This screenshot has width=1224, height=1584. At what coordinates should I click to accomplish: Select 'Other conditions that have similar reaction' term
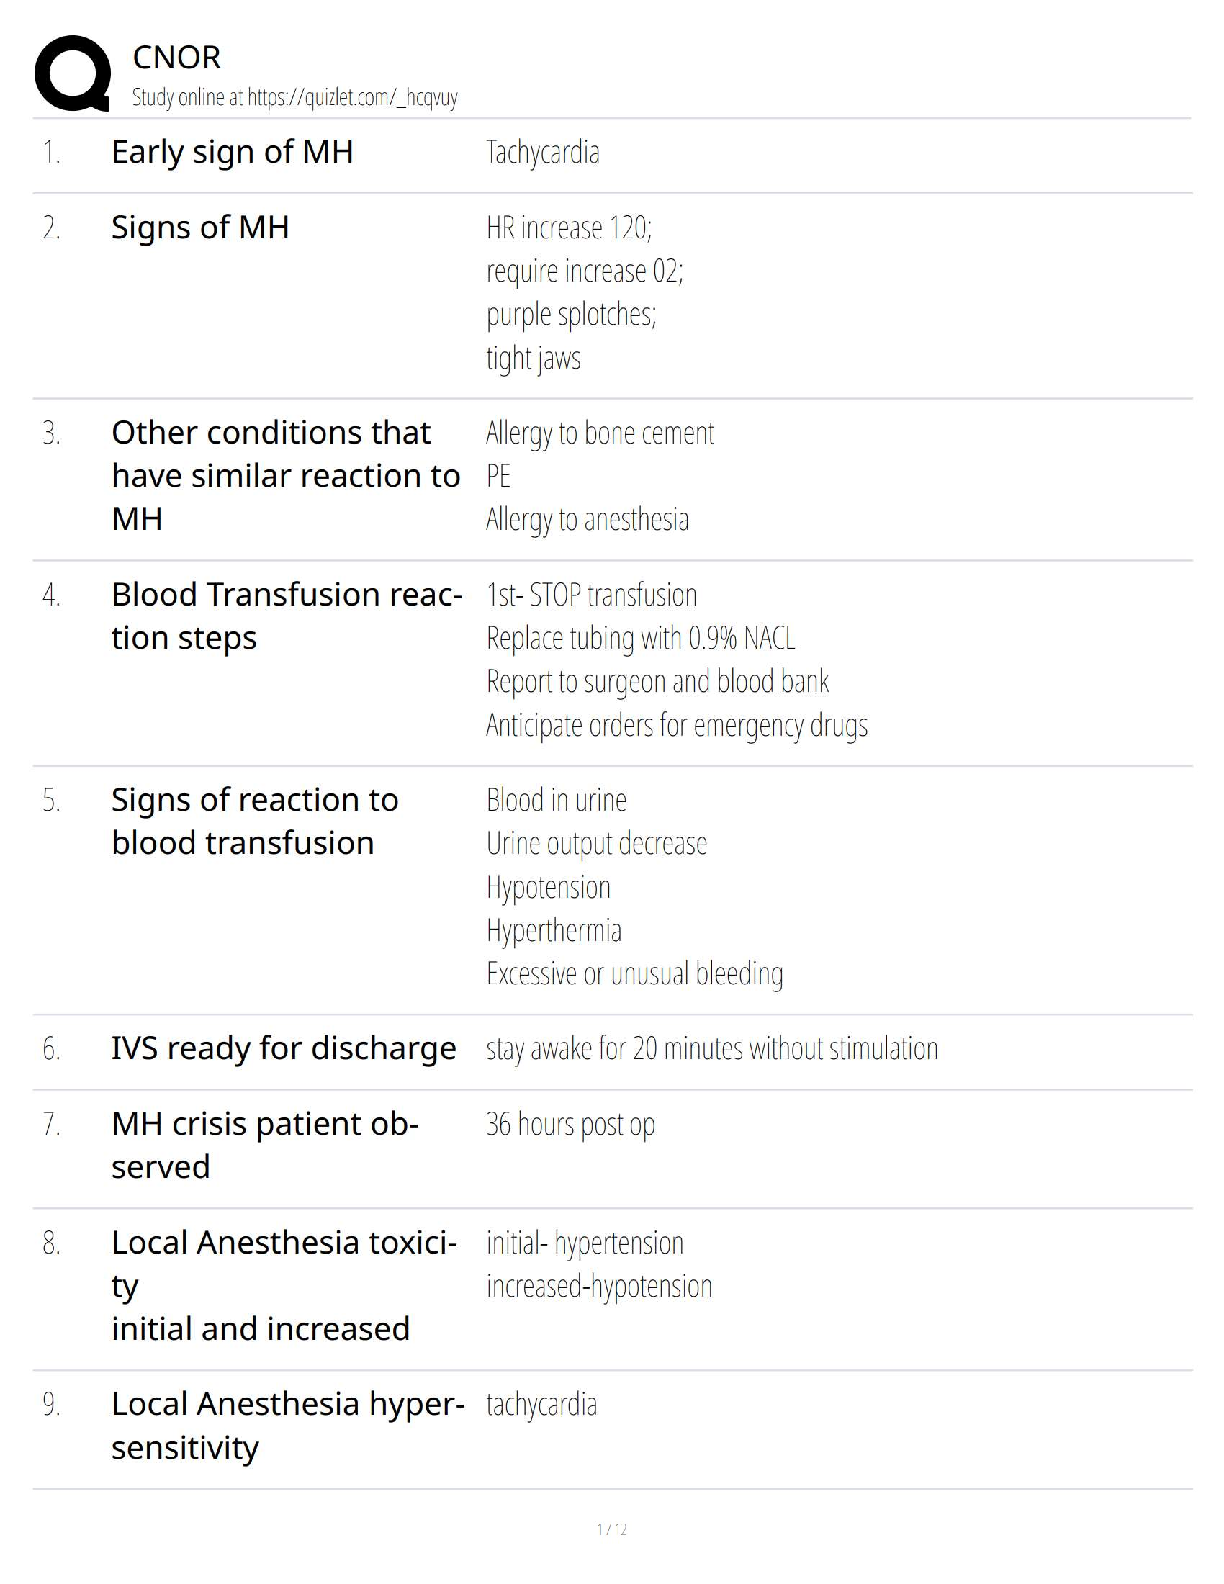tap(285, 475)
